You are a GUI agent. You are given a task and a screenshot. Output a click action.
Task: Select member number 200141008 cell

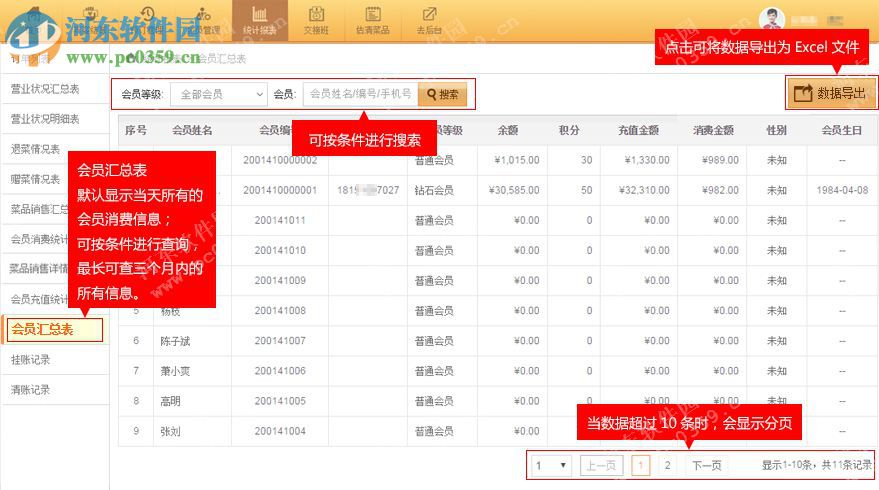(280, 311)
